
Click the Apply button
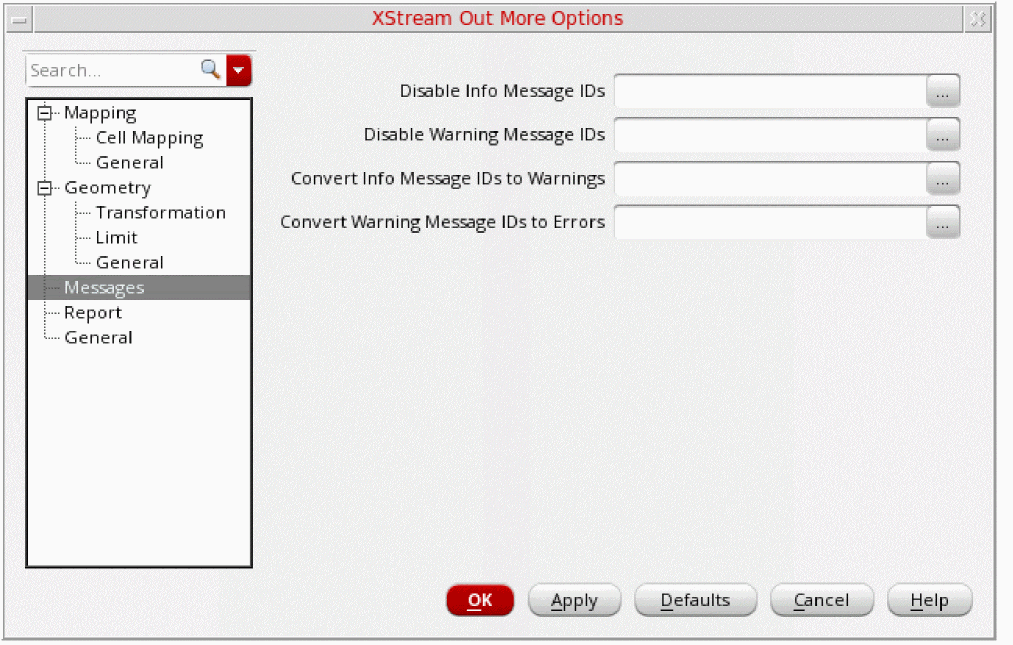point(574,600)
